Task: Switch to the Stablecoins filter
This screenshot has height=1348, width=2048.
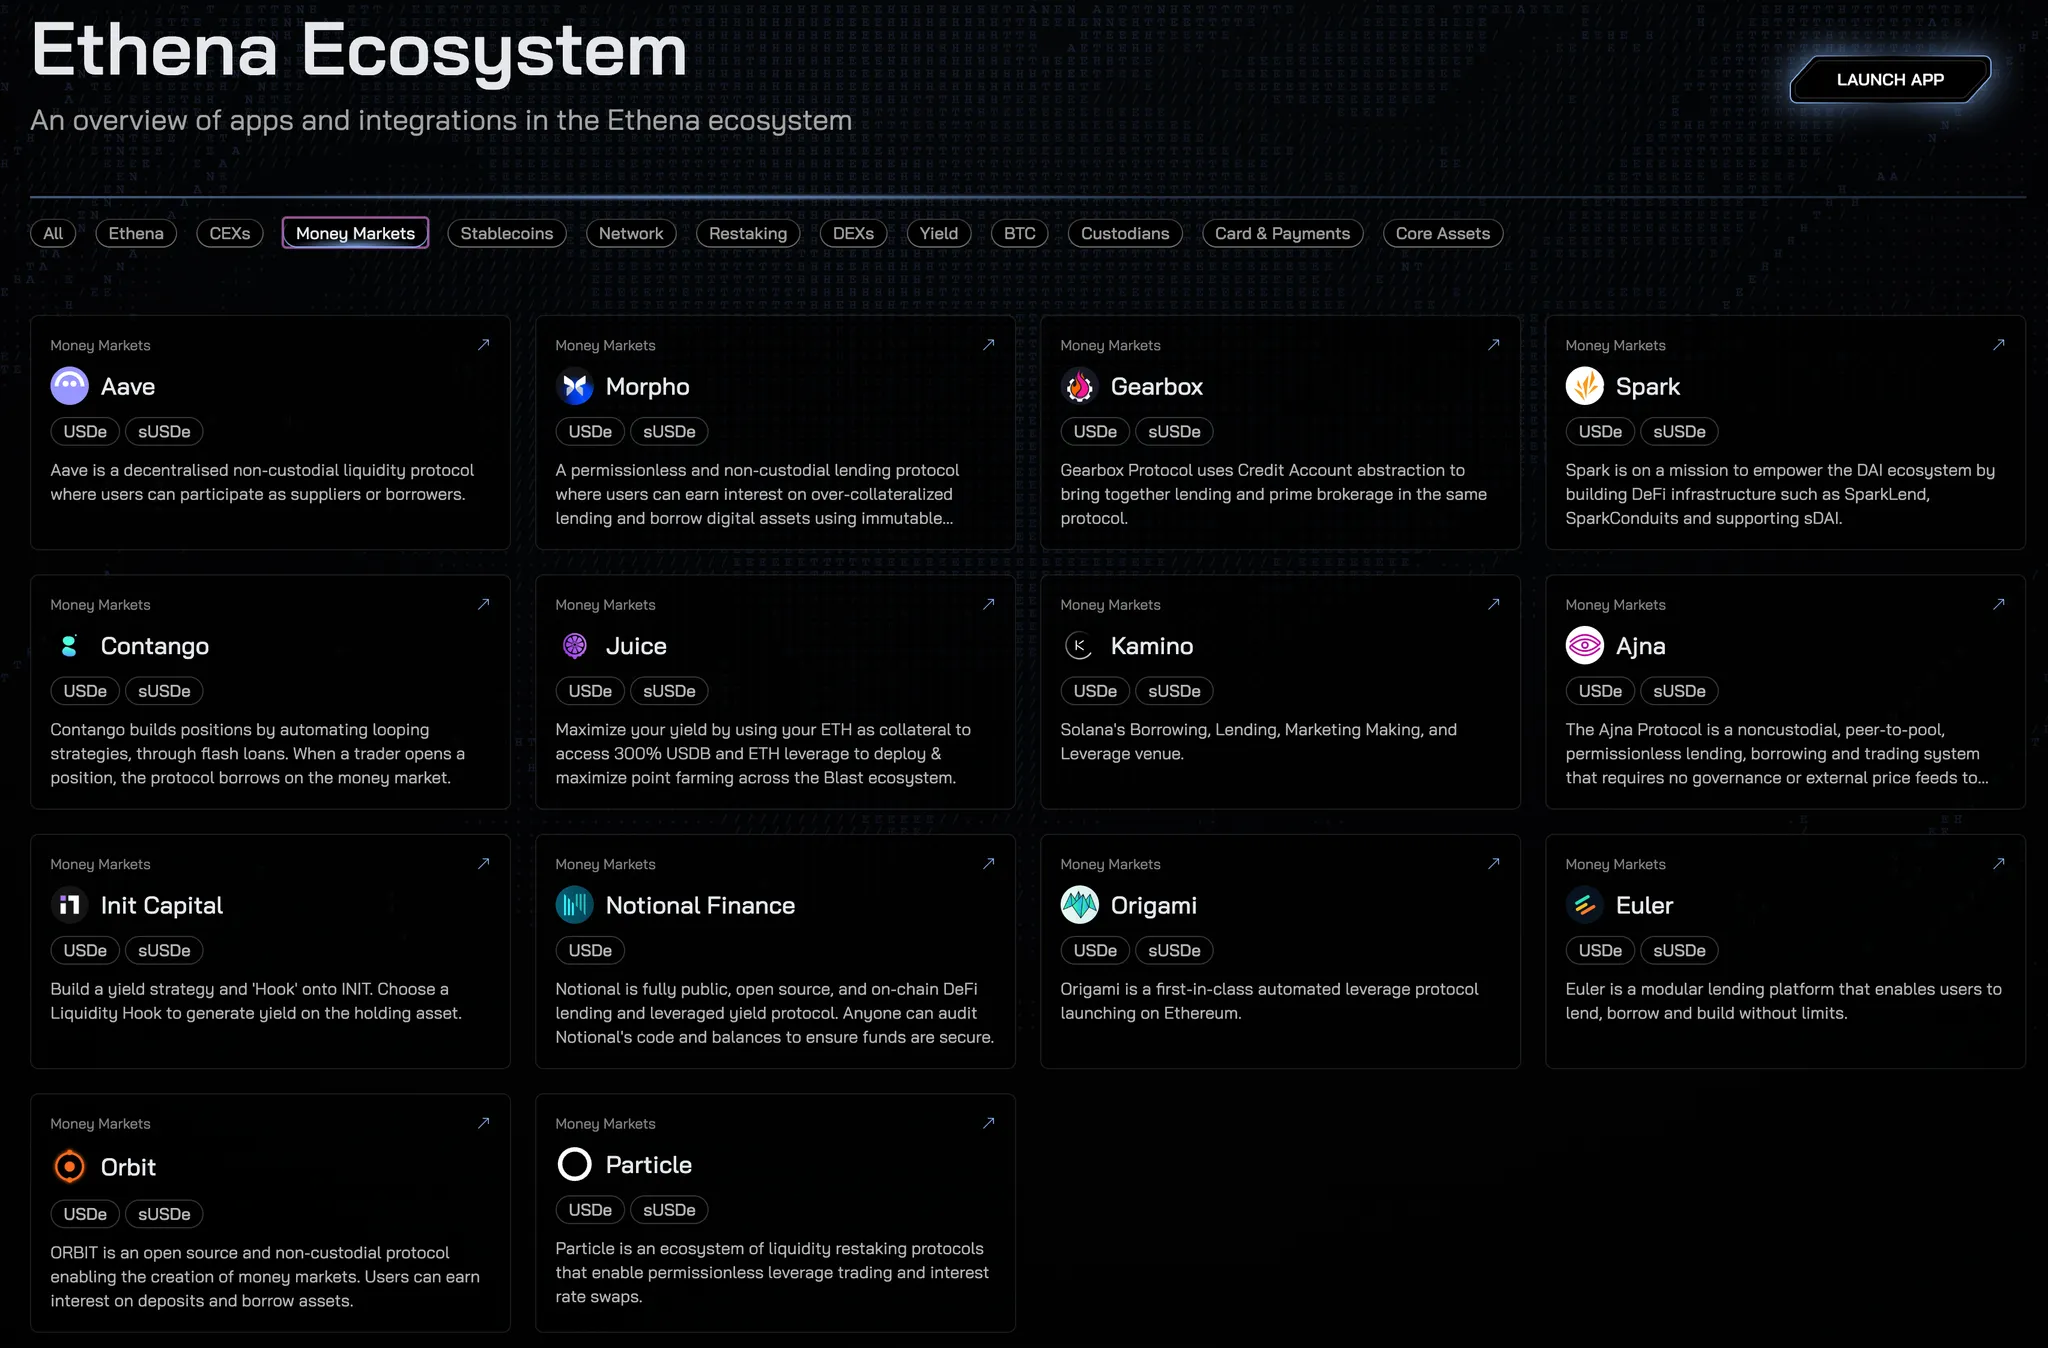Action: [x=507, y=233]
